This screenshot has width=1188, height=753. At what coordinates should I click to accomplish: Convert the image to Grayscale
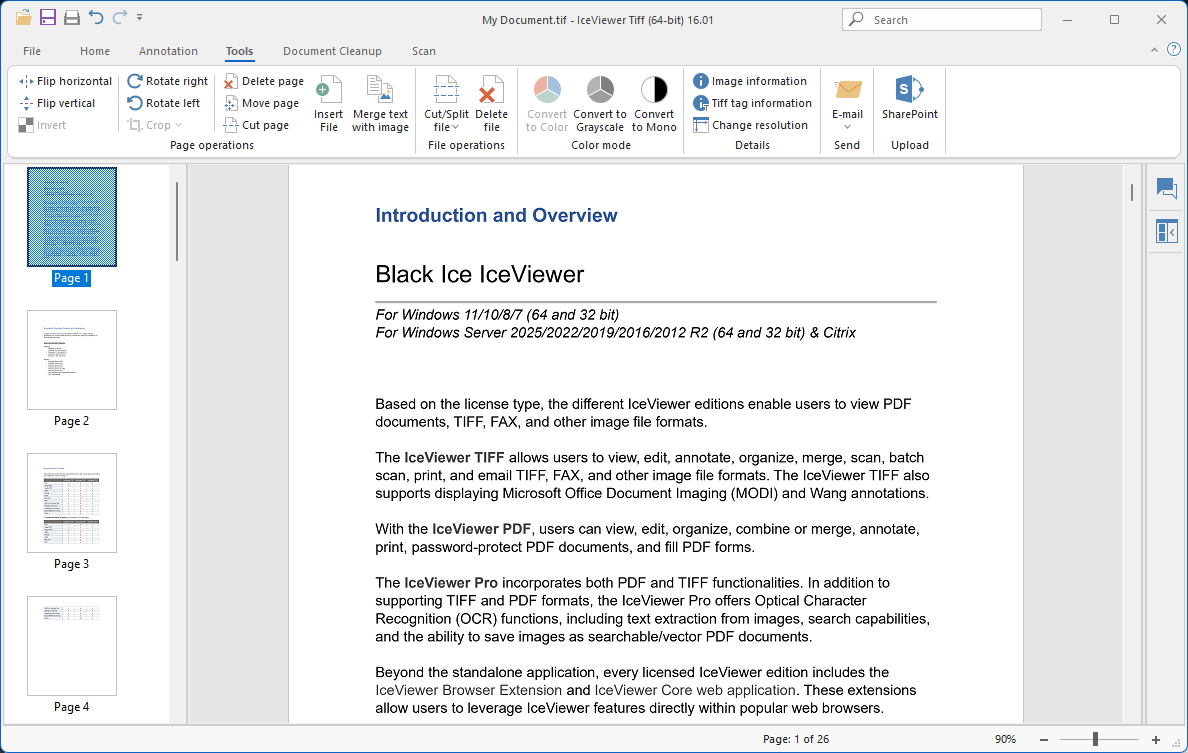600,104
